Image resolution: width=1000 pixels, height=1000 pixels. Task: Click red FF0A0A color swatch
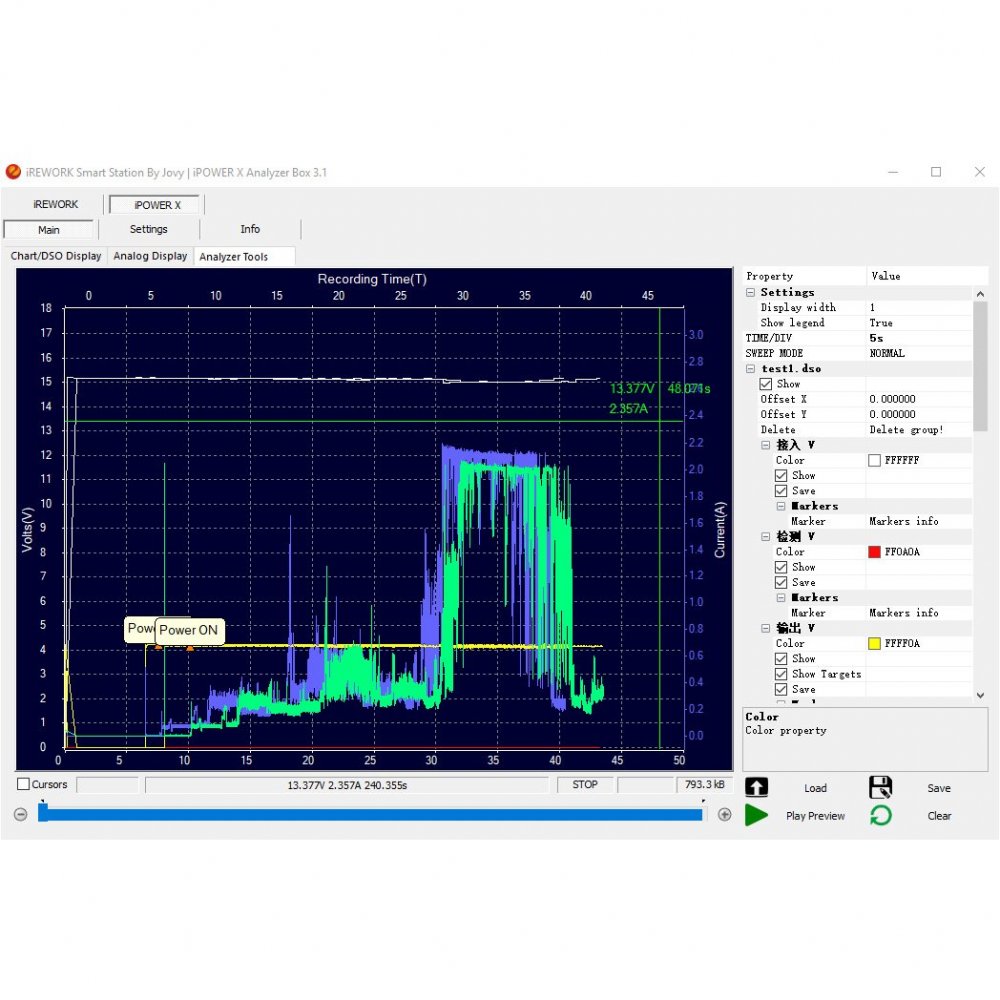(874, 552)
